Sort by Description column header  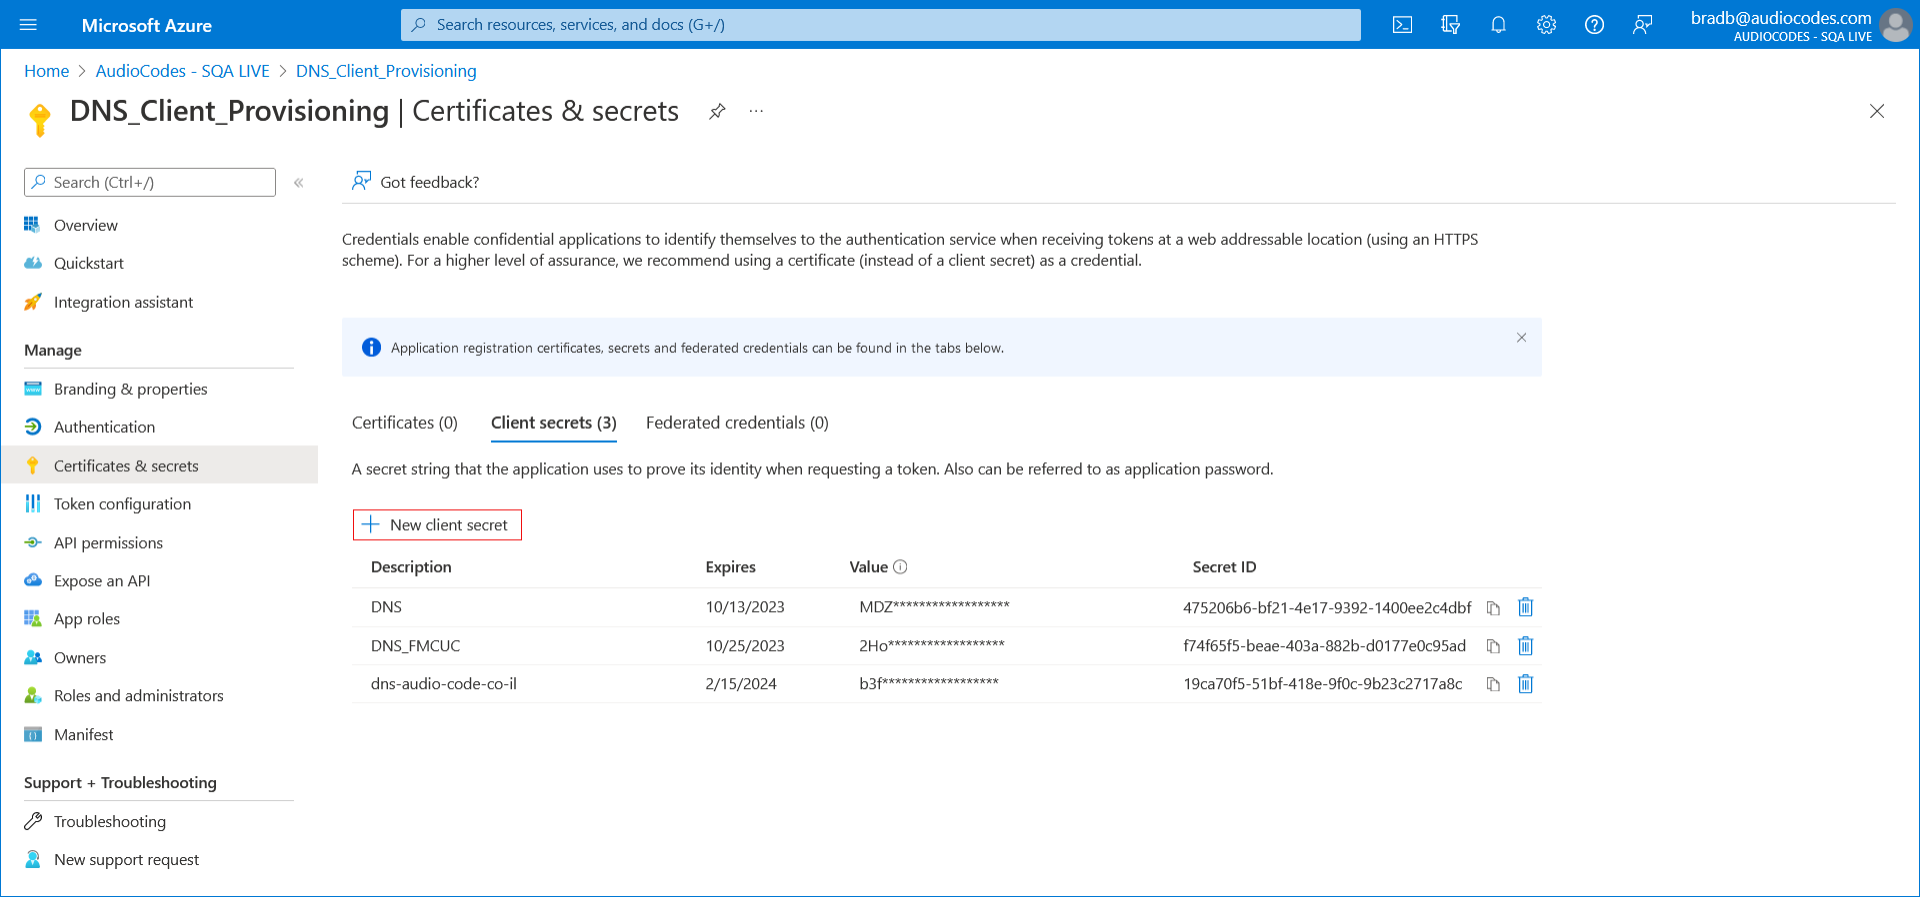[411, 567]
